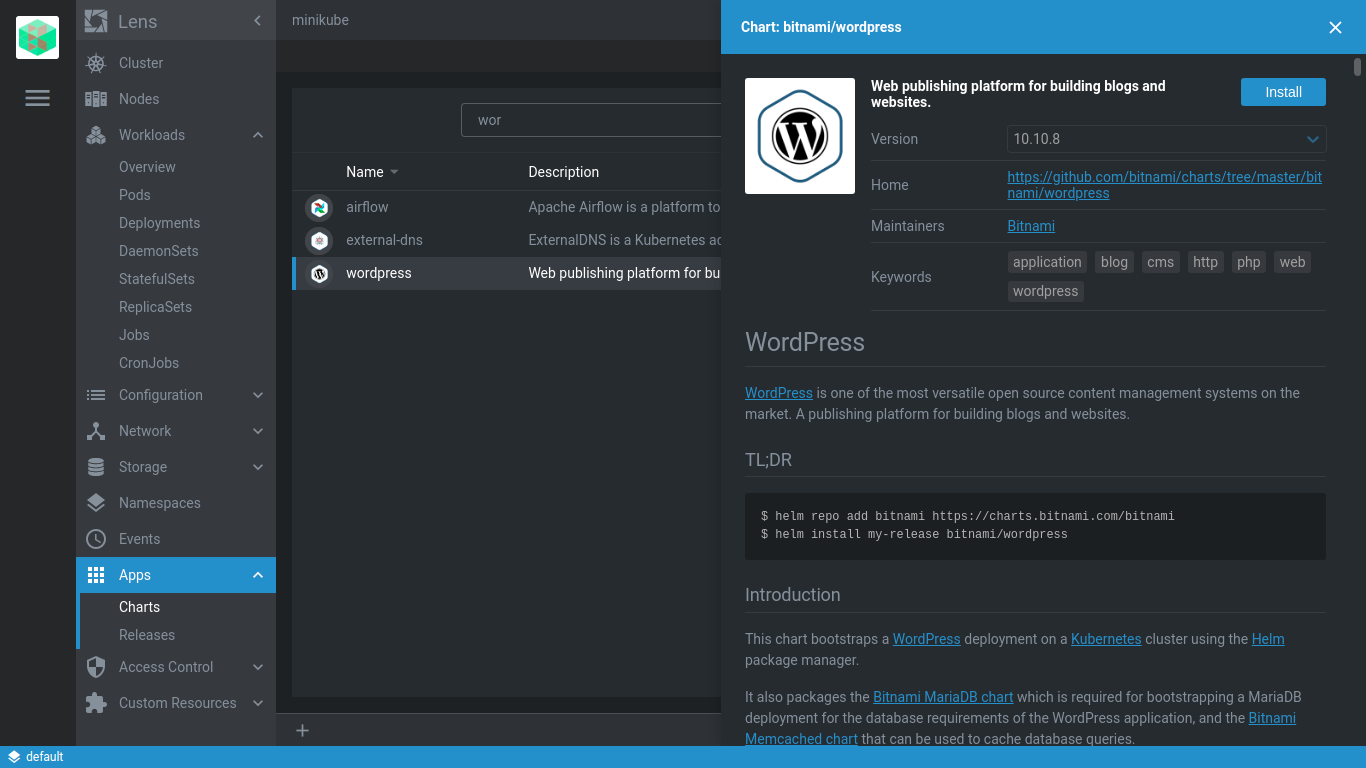Expand the Configuration section chevron
The height and width of the screenshot is (768, 1366).
coord(258,395)
